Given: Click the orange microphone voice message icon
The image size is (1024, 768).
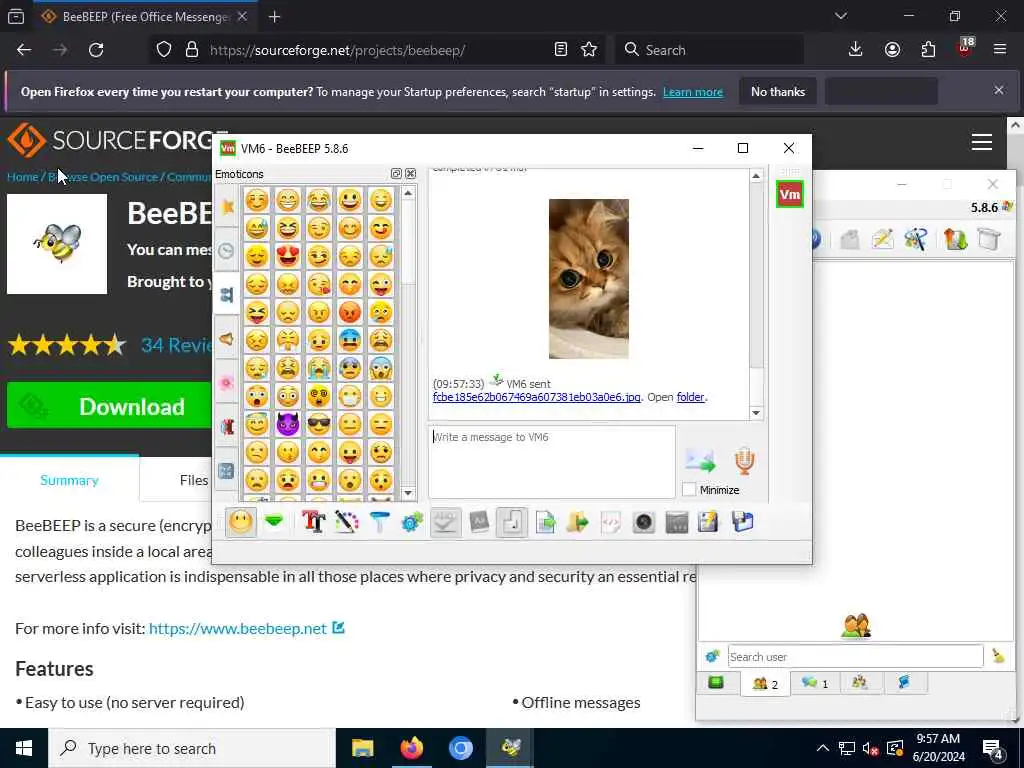Looking at the screenshot, I should pyautogui.click(x=744, y=460).
